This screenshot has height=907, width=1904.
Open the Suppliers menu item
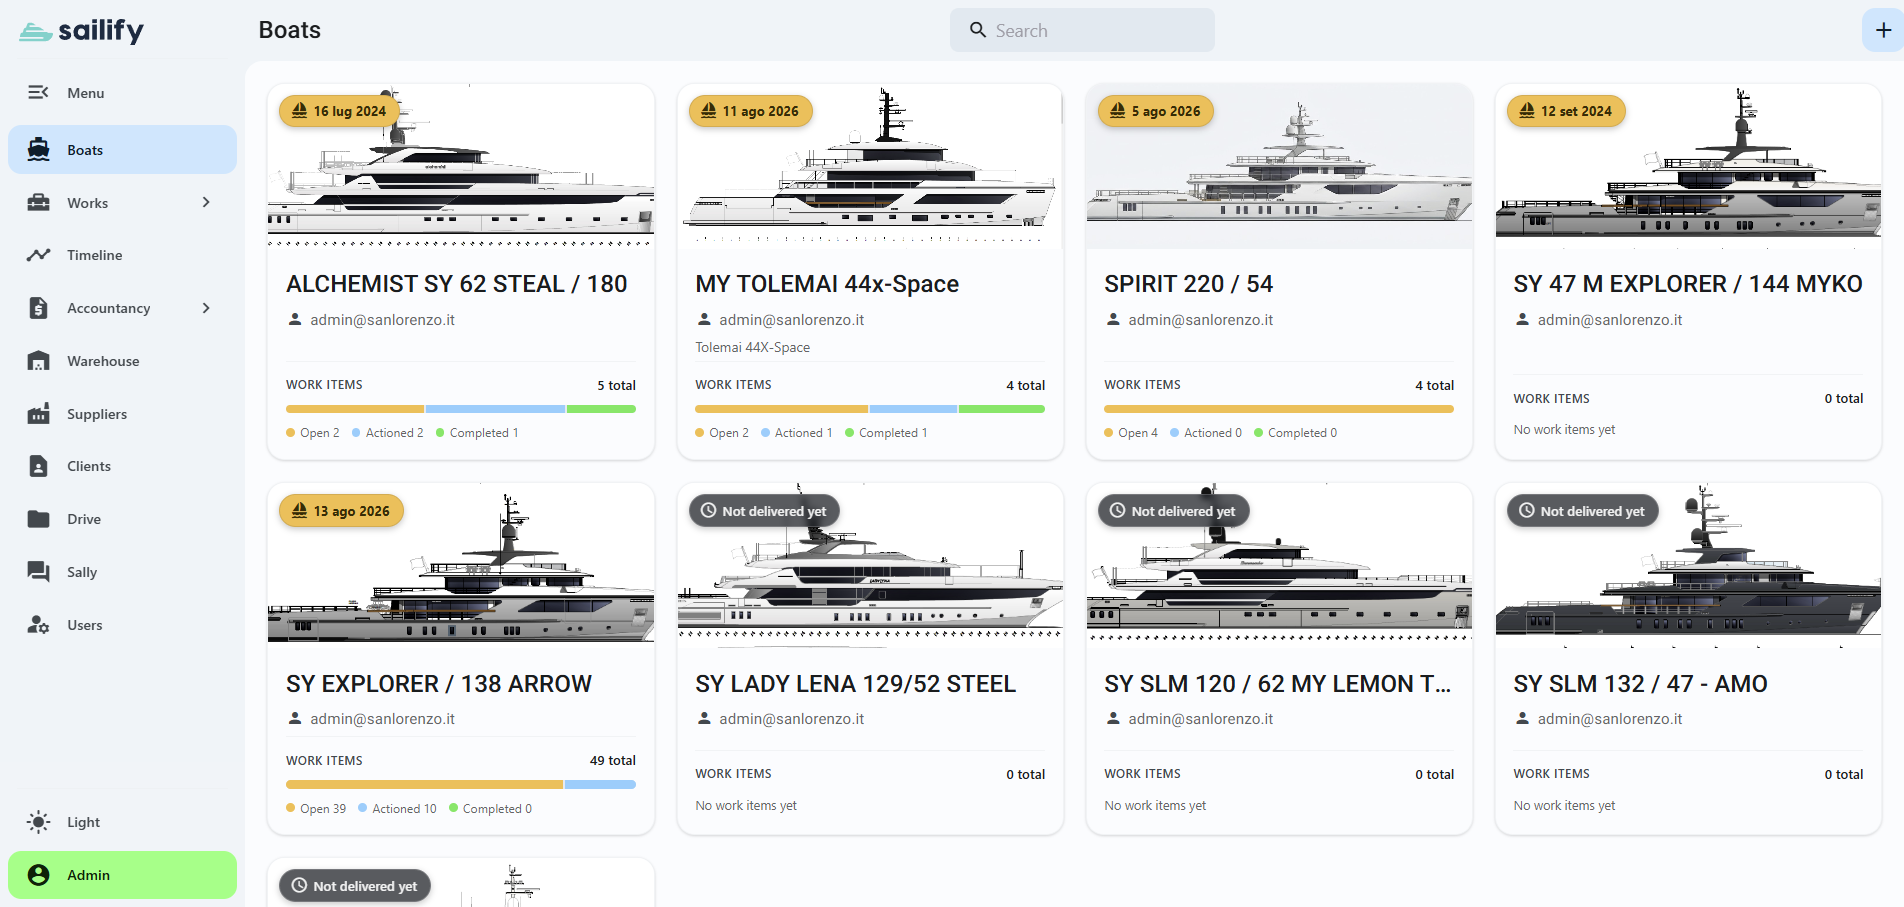pyautogui.click(x=122, y=414)
